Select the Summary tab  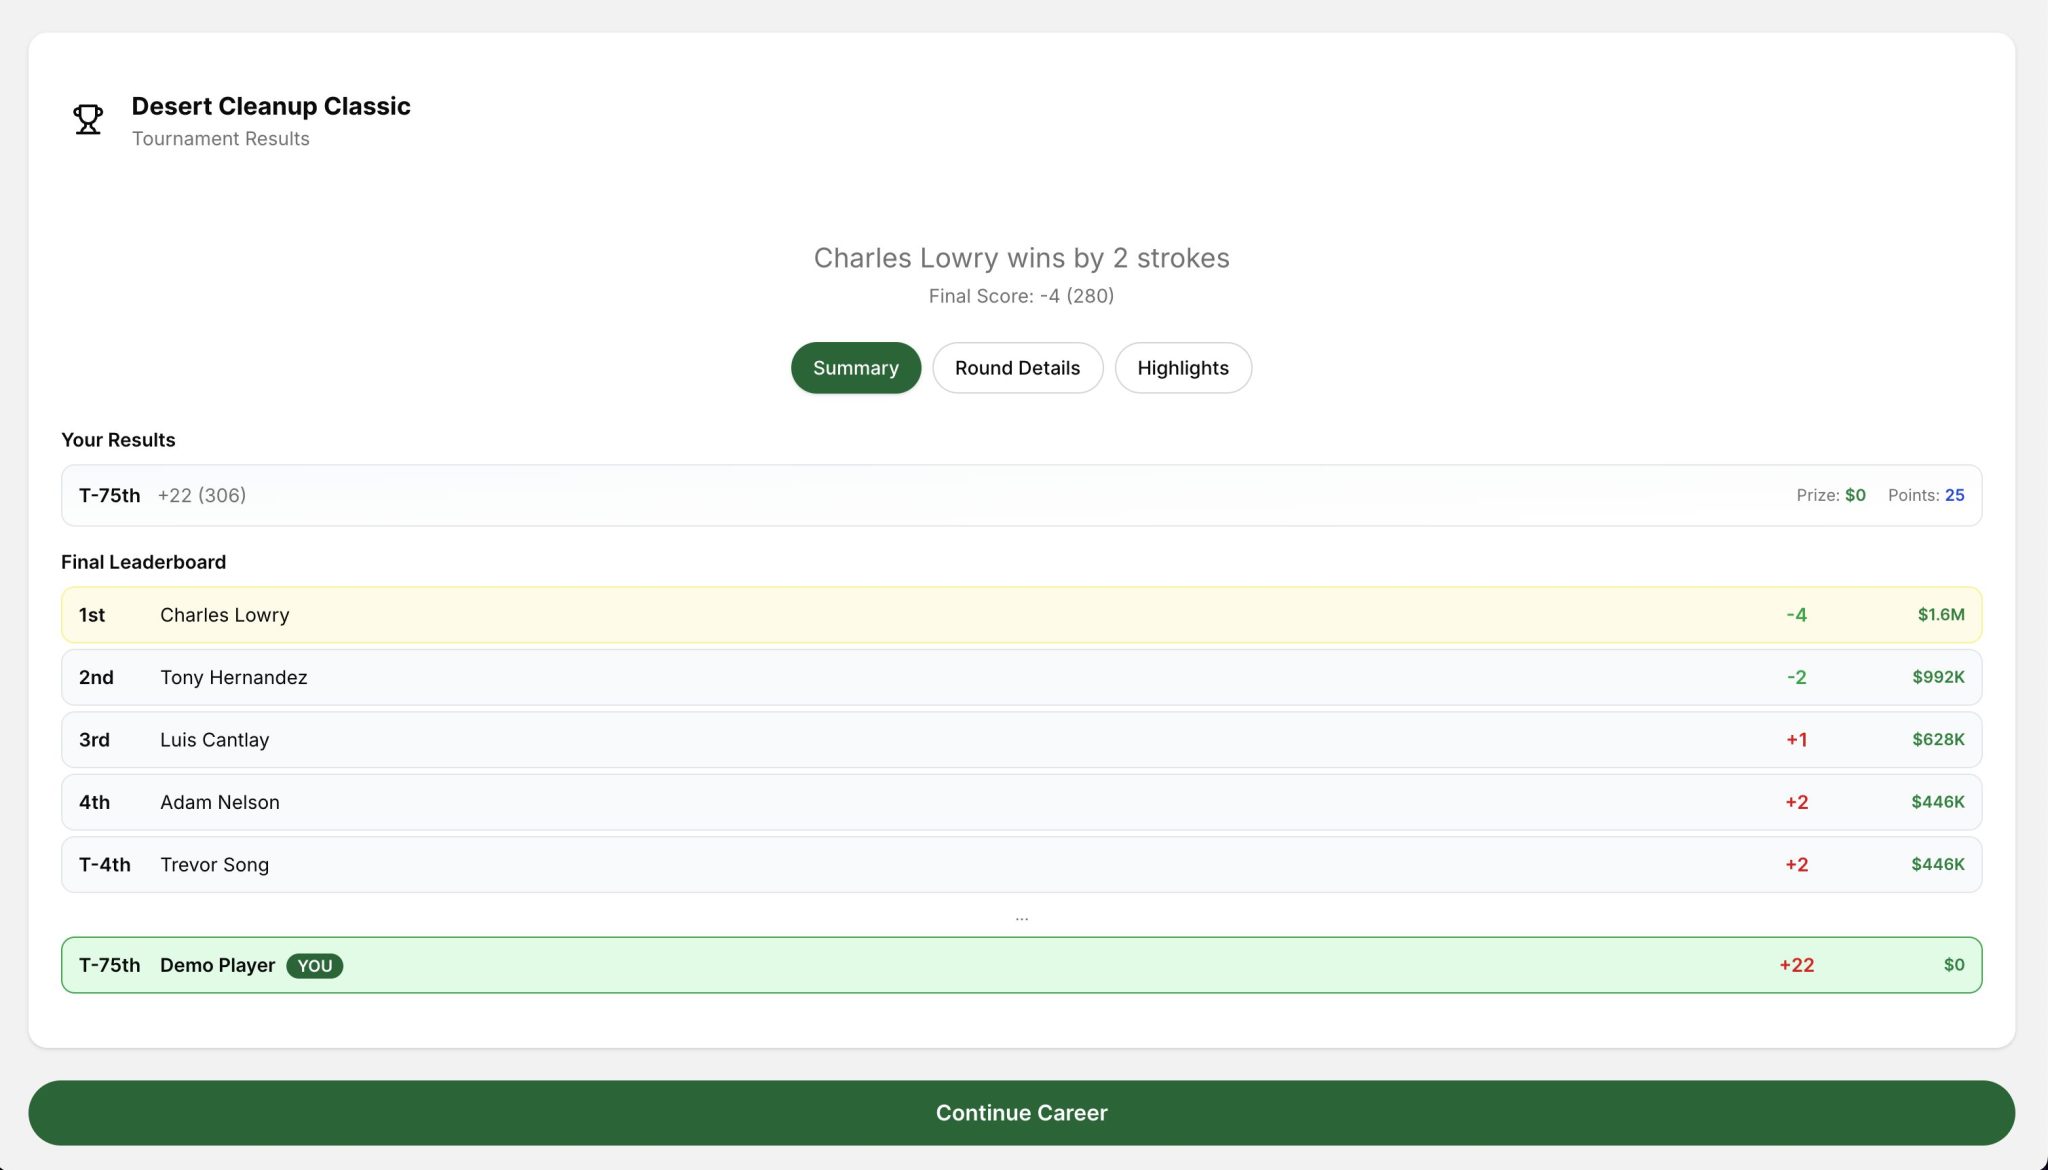coord(855,368)
